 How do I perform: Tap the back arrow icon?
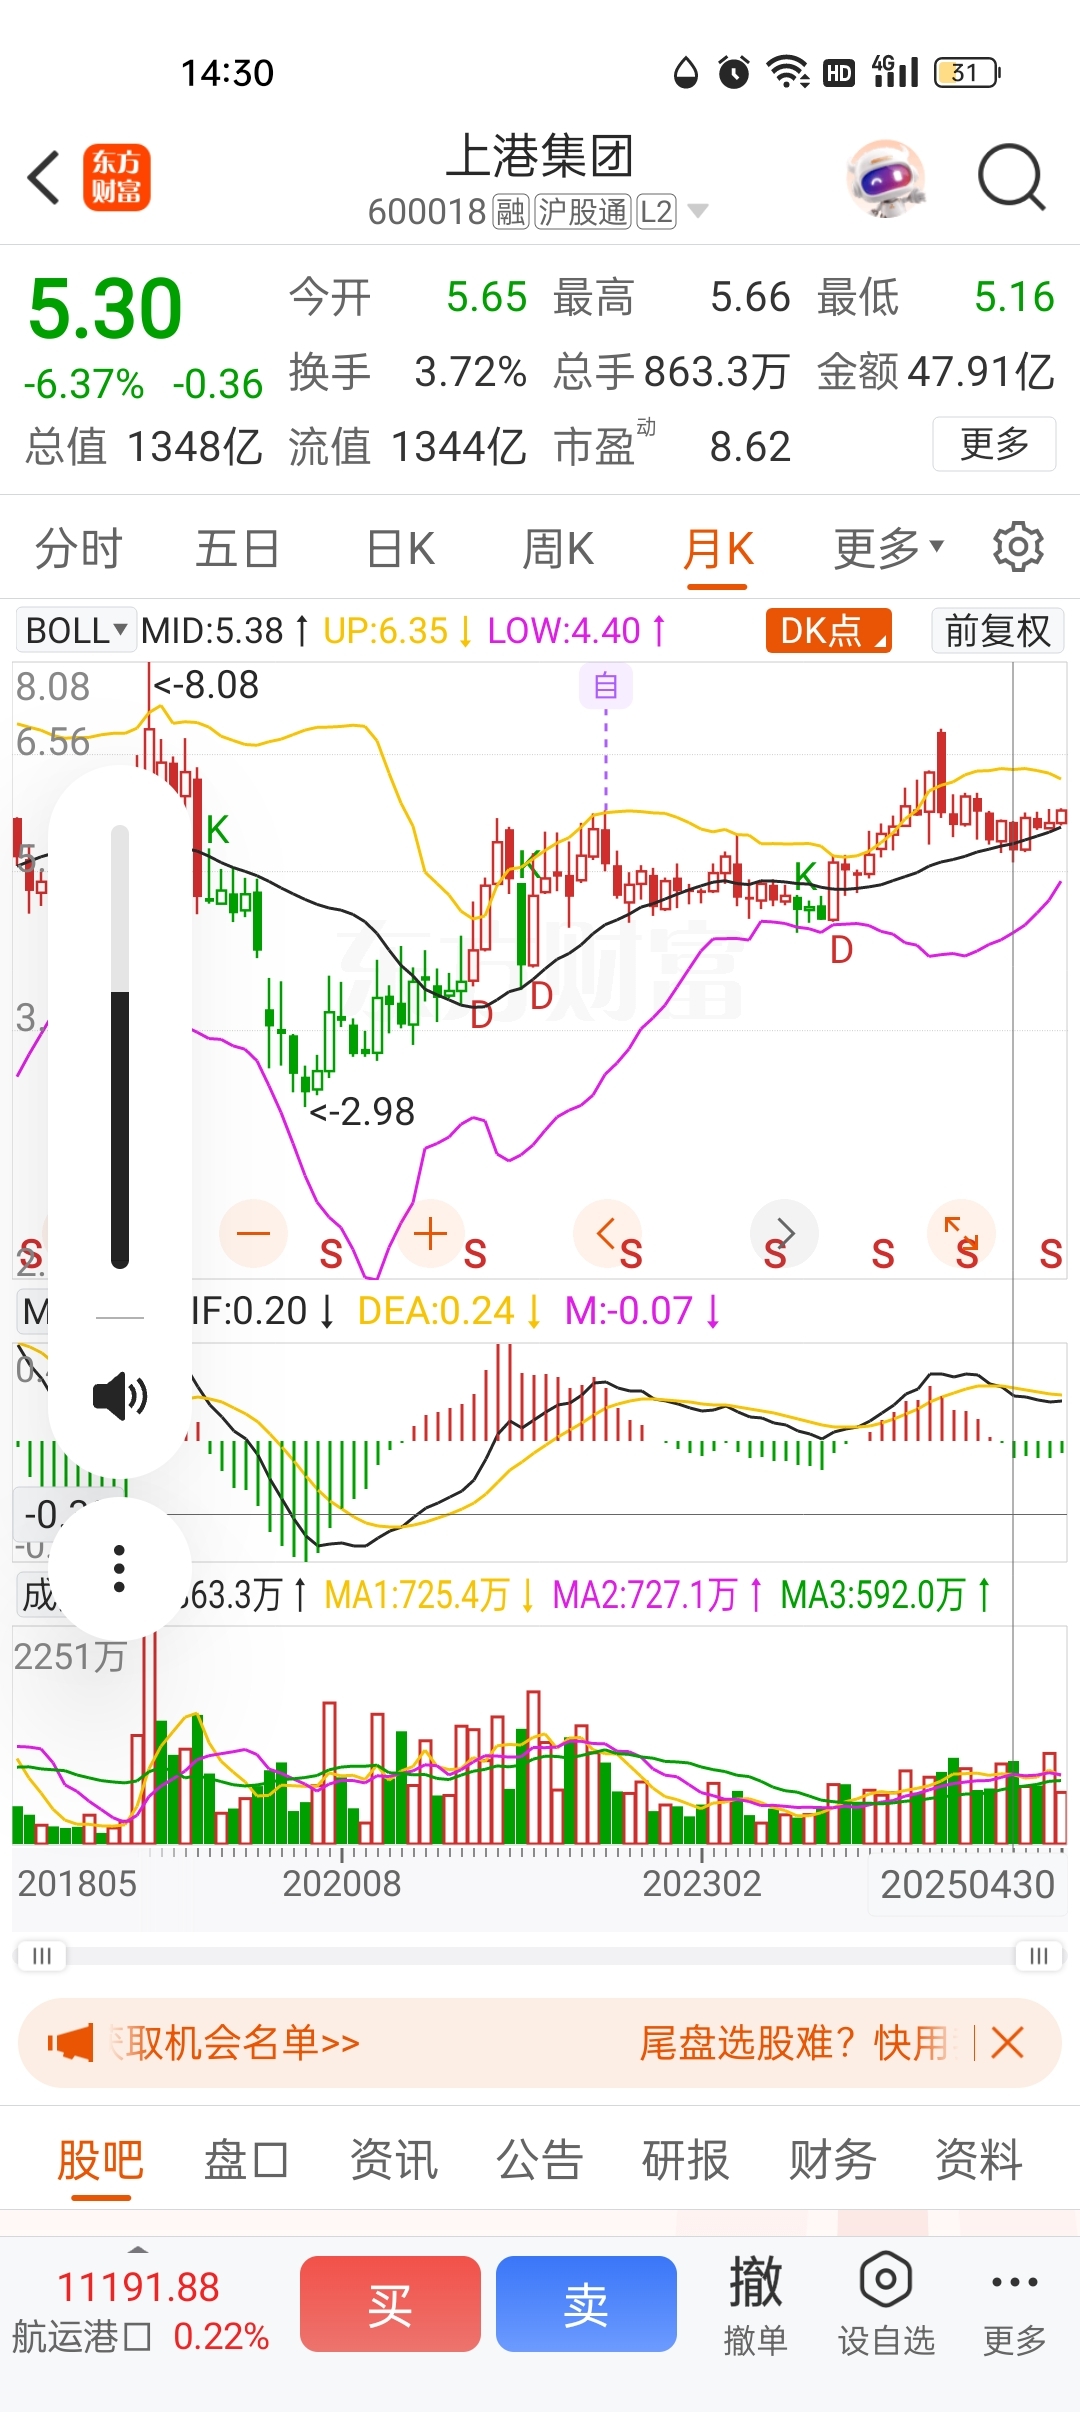[x=44, y=178]
